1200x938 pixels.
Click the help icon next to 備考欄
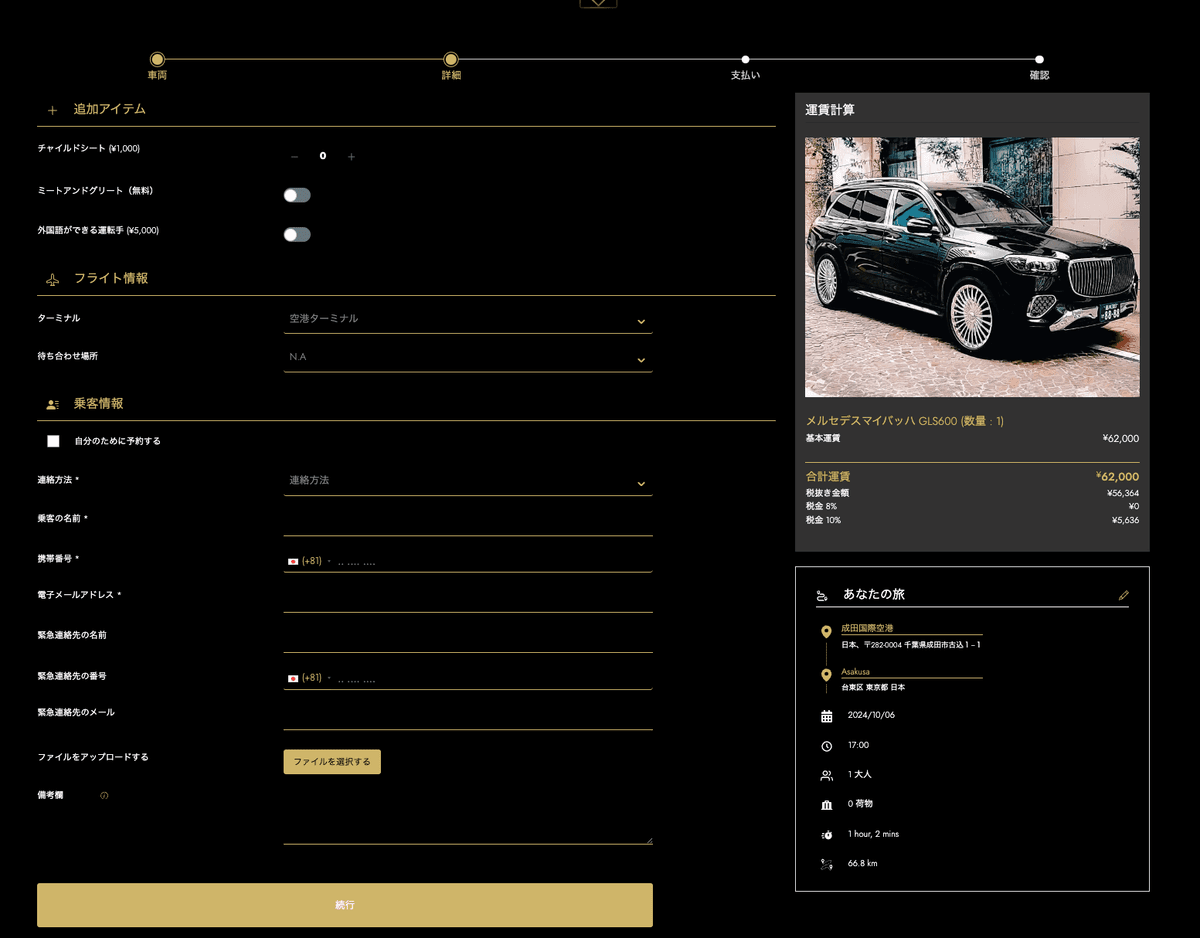pyautogui.click(x=104, y=796)
